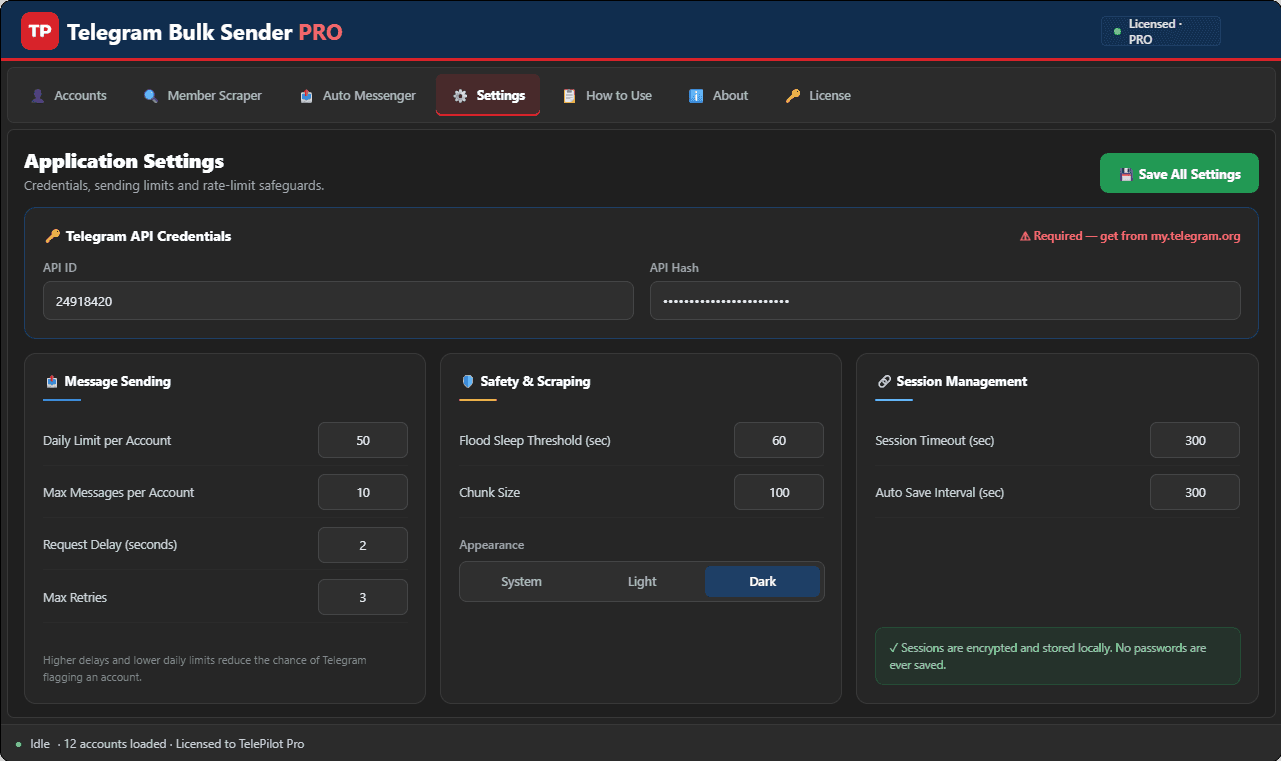1281x761 pixels.
Task: Click the 'Telegram API Credentials' heading text
Action: (149, 237)
